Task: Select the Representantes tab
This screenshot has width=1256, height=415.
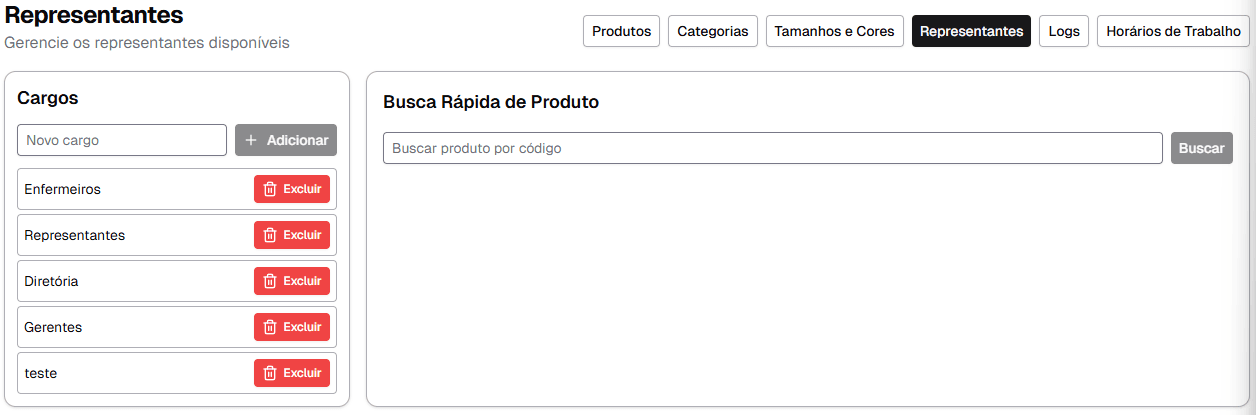Action: pos(971,31)
